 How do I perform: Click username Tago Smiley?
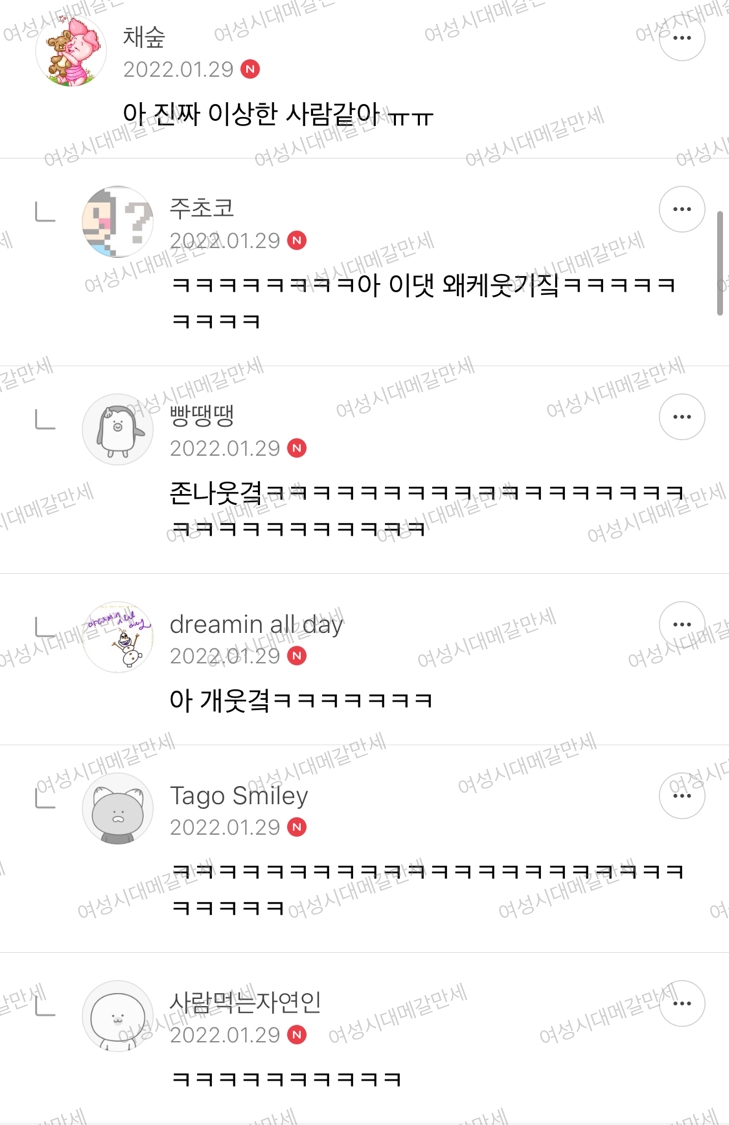click(239, 796)
